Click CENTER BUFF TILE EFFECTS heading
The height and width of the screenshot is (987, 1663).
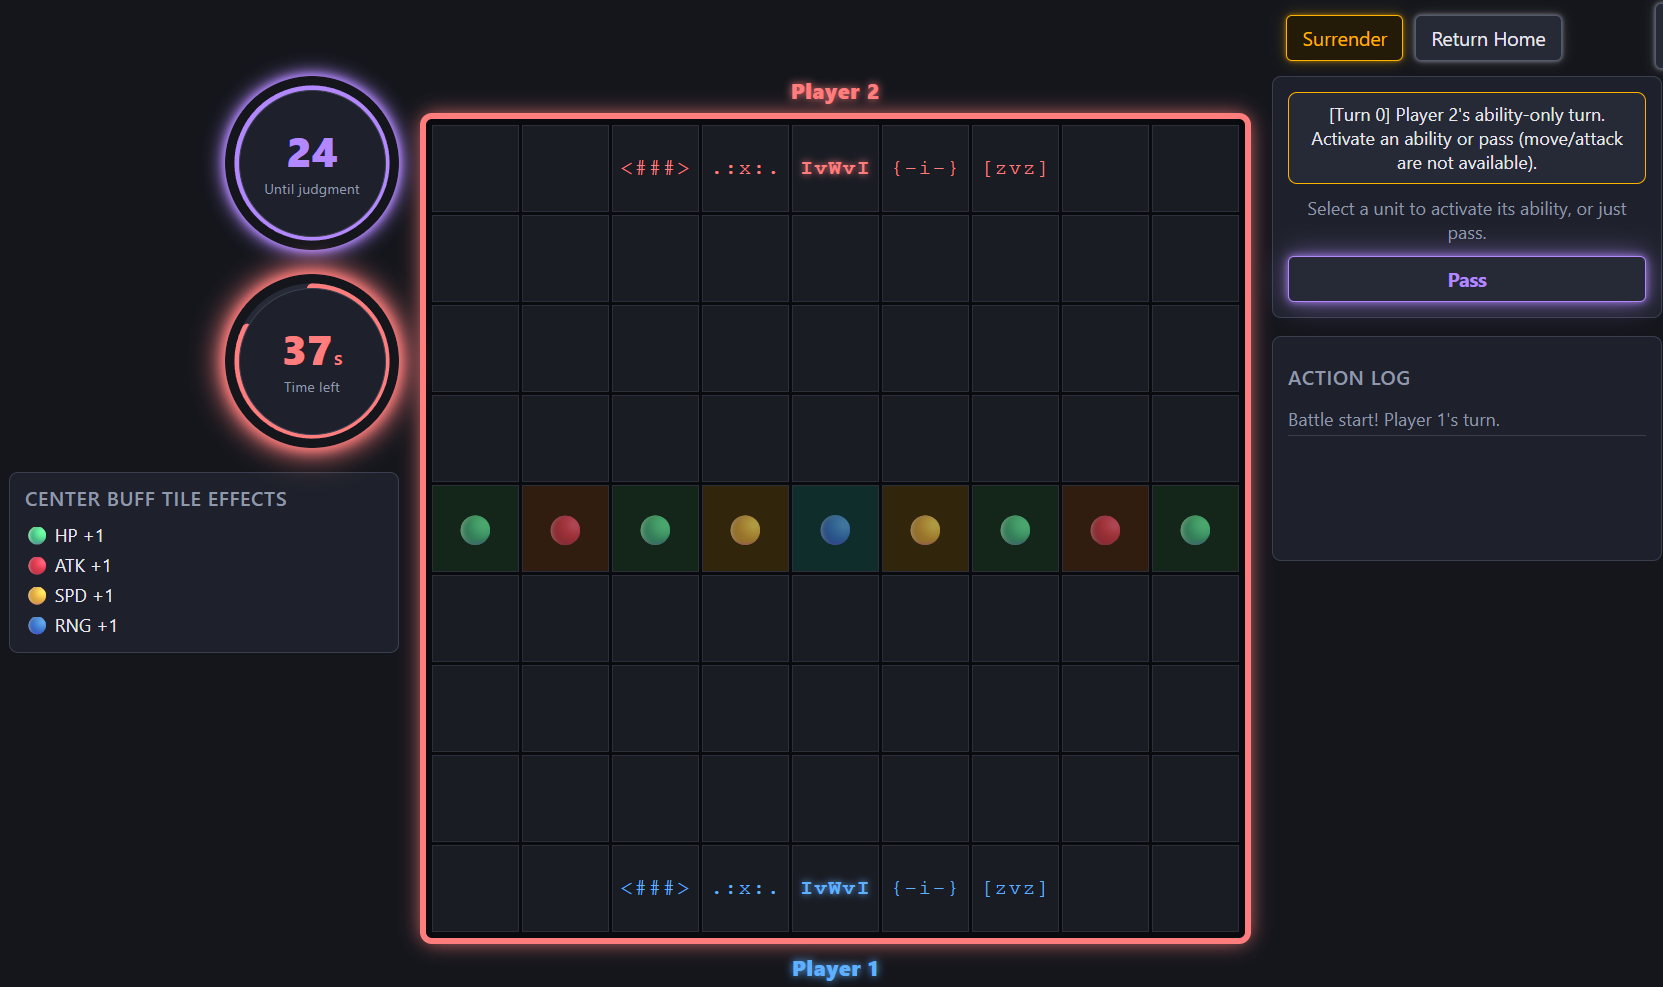coord(156,499)
